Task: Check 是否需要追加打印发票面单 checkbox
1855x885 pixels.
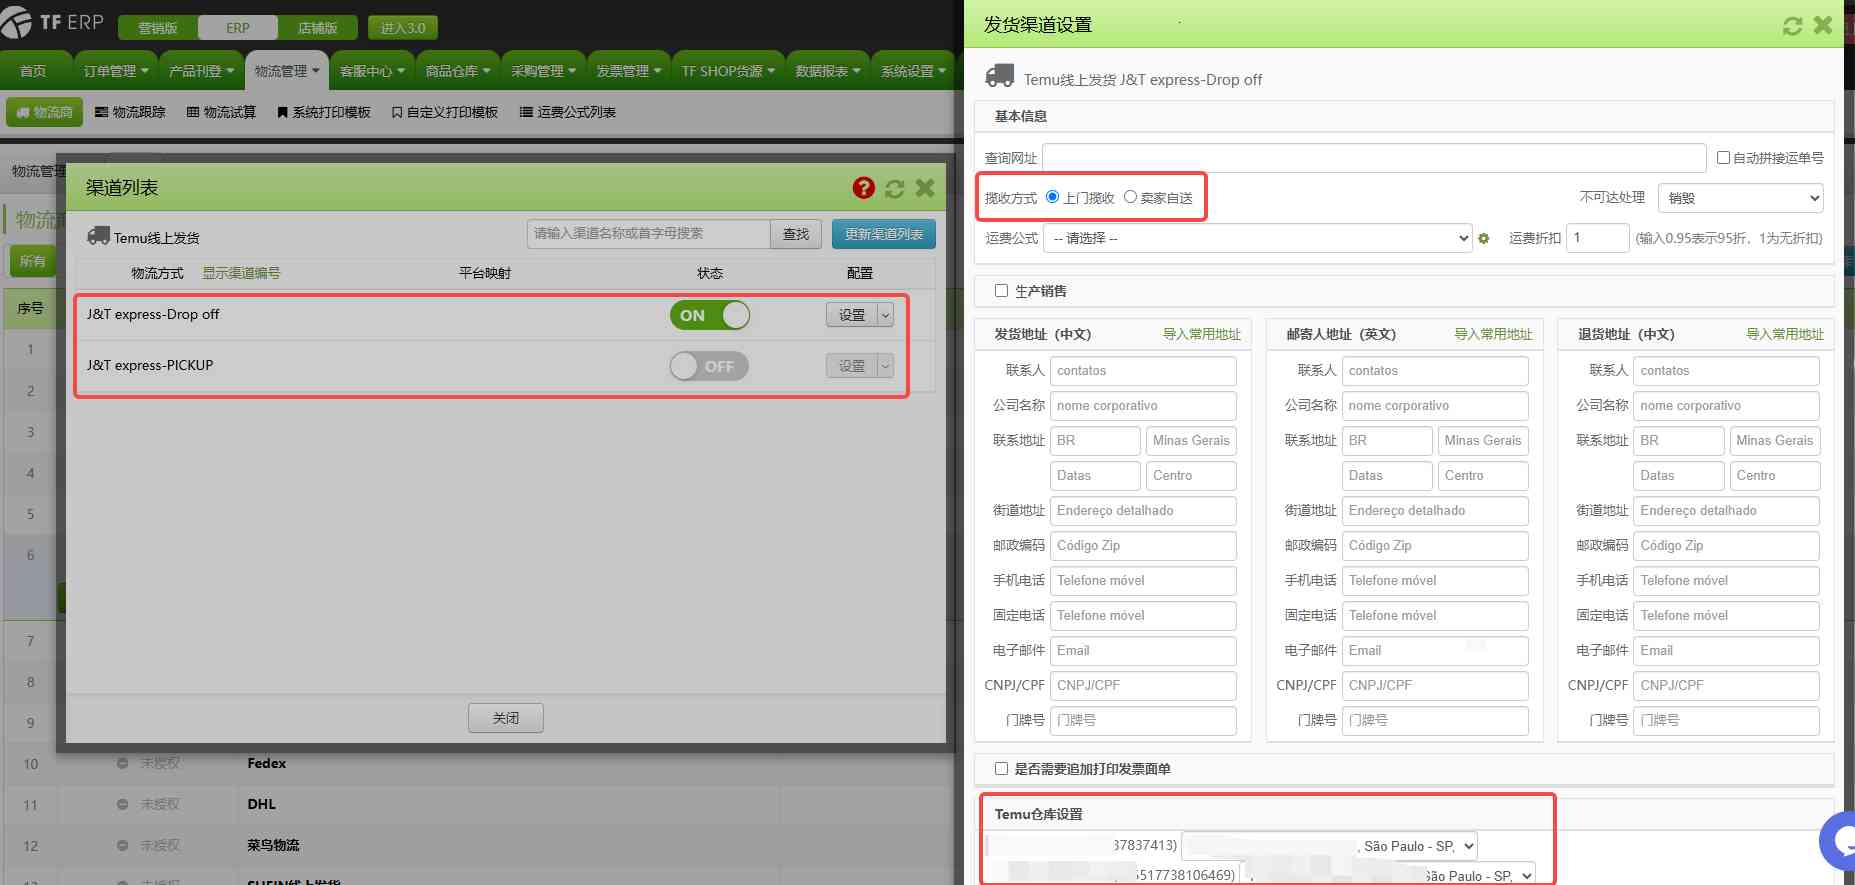Action: [1001, 769]
